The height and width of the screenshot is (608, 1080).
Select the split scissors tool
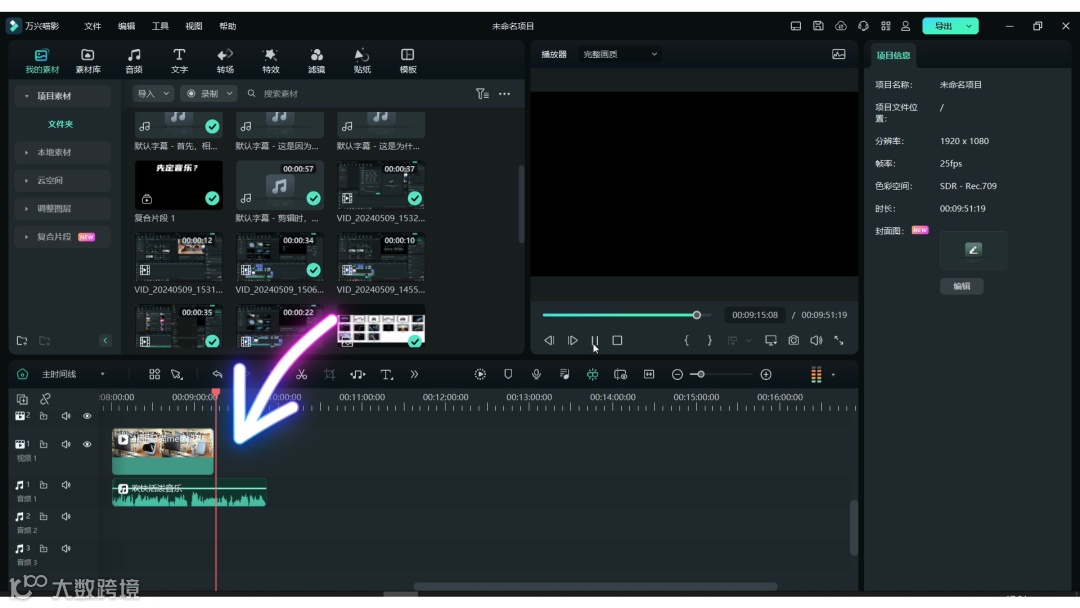click(301, 374)
